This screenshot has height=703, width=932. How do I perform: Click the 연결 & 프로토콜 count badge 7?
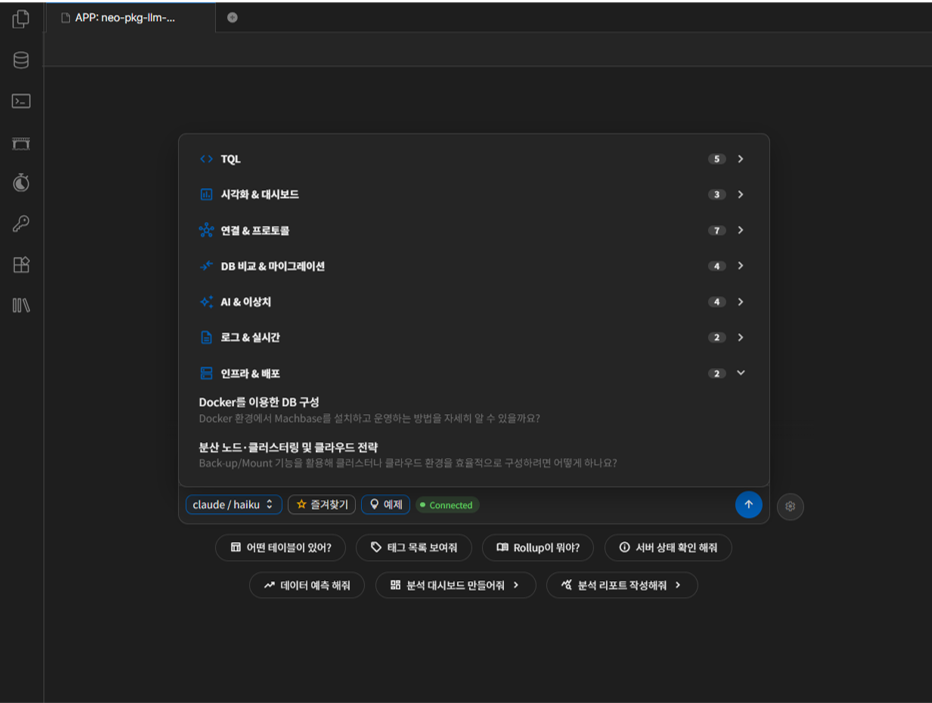[x=717, y=230]
